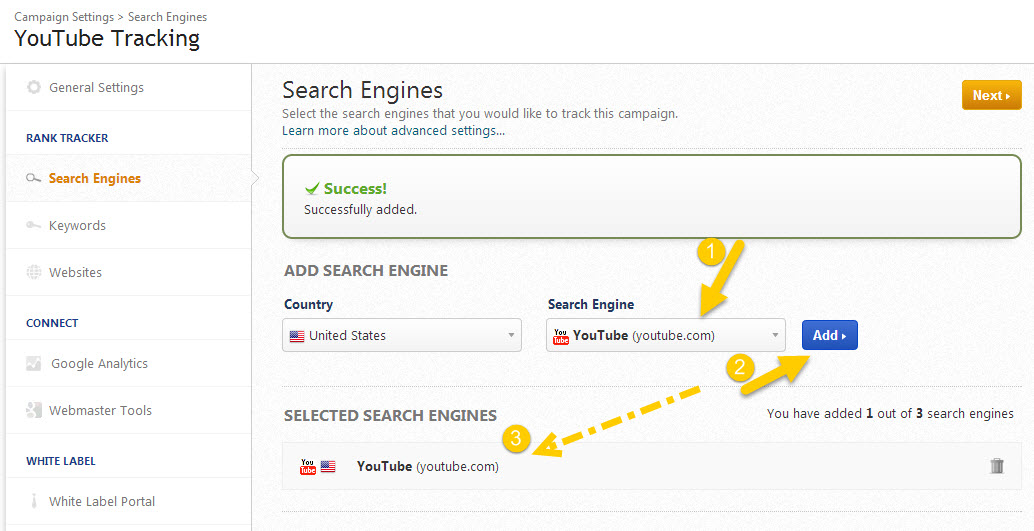Click the globe icon beside Websites
1034x531 pixels.
click(34, 272)
